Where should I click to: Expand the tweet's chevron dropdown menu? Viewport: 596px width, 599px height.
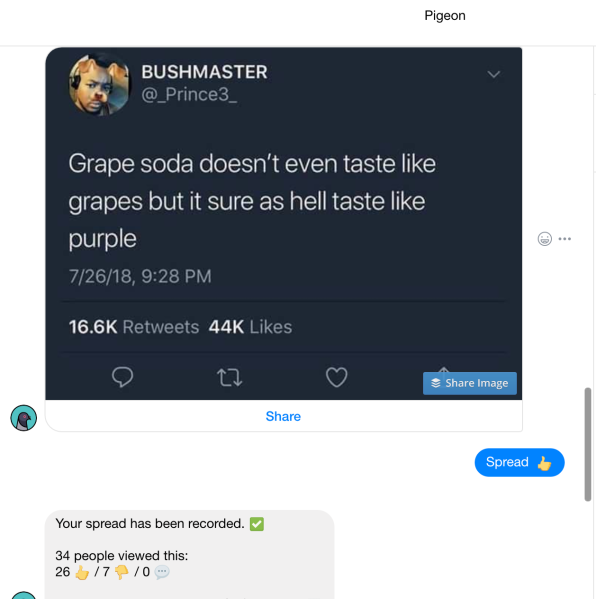tap(494, 74)
